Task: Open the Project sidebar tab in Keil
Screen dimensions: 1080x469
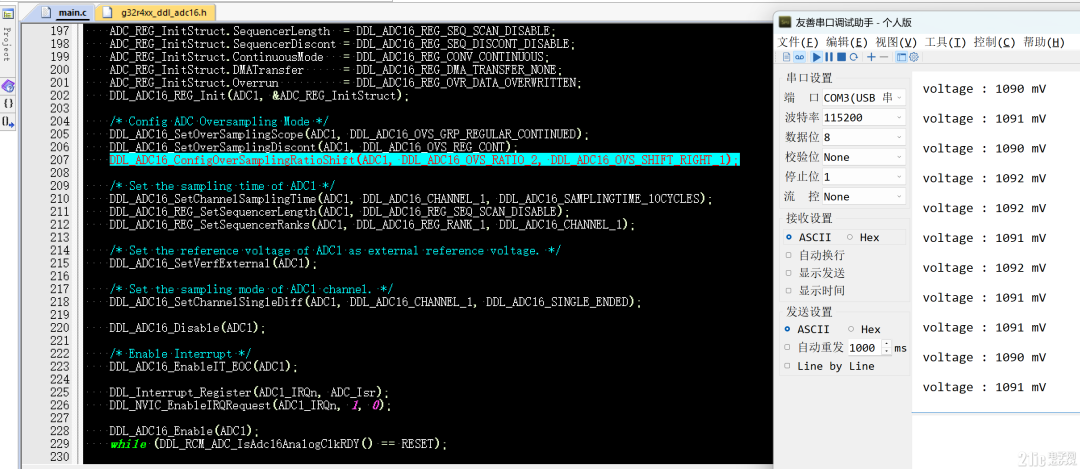Action: tap(8, 39)
